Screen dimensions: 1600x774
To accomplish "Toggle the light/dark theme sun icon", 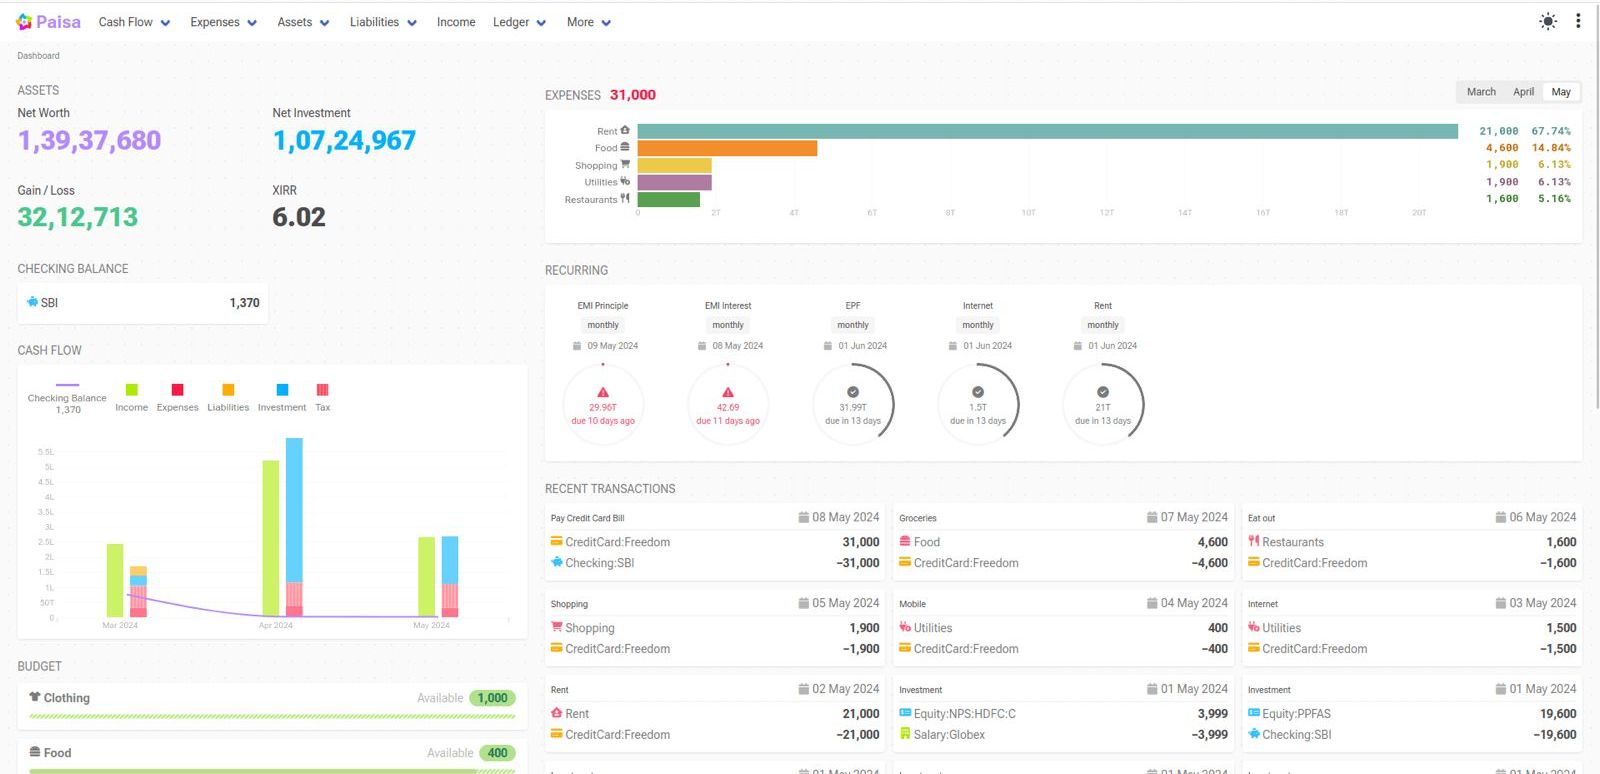I will [1548, 21].
